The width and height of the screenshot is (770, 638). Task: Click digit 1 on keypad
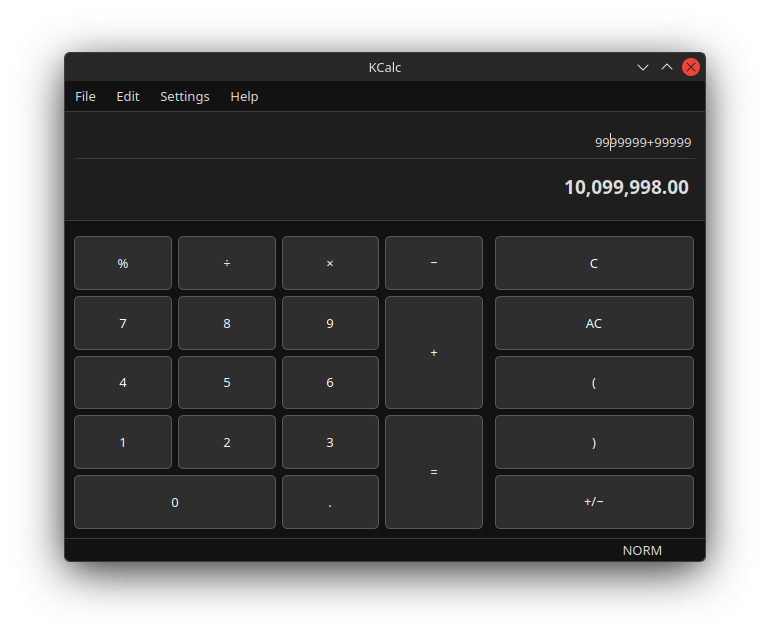point(123,442)
